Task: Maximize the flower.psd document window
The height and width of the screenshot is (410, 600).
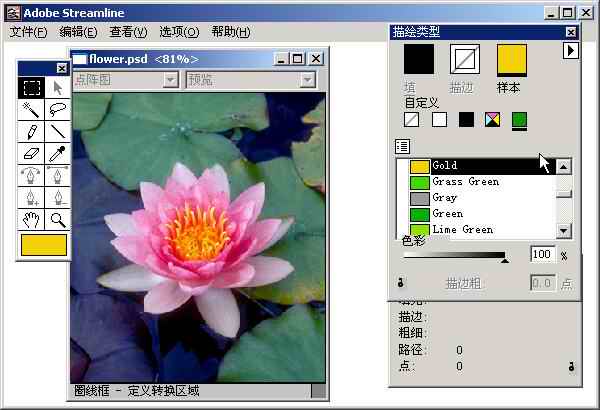Action: pyautogui.click(x=298, y=59)
